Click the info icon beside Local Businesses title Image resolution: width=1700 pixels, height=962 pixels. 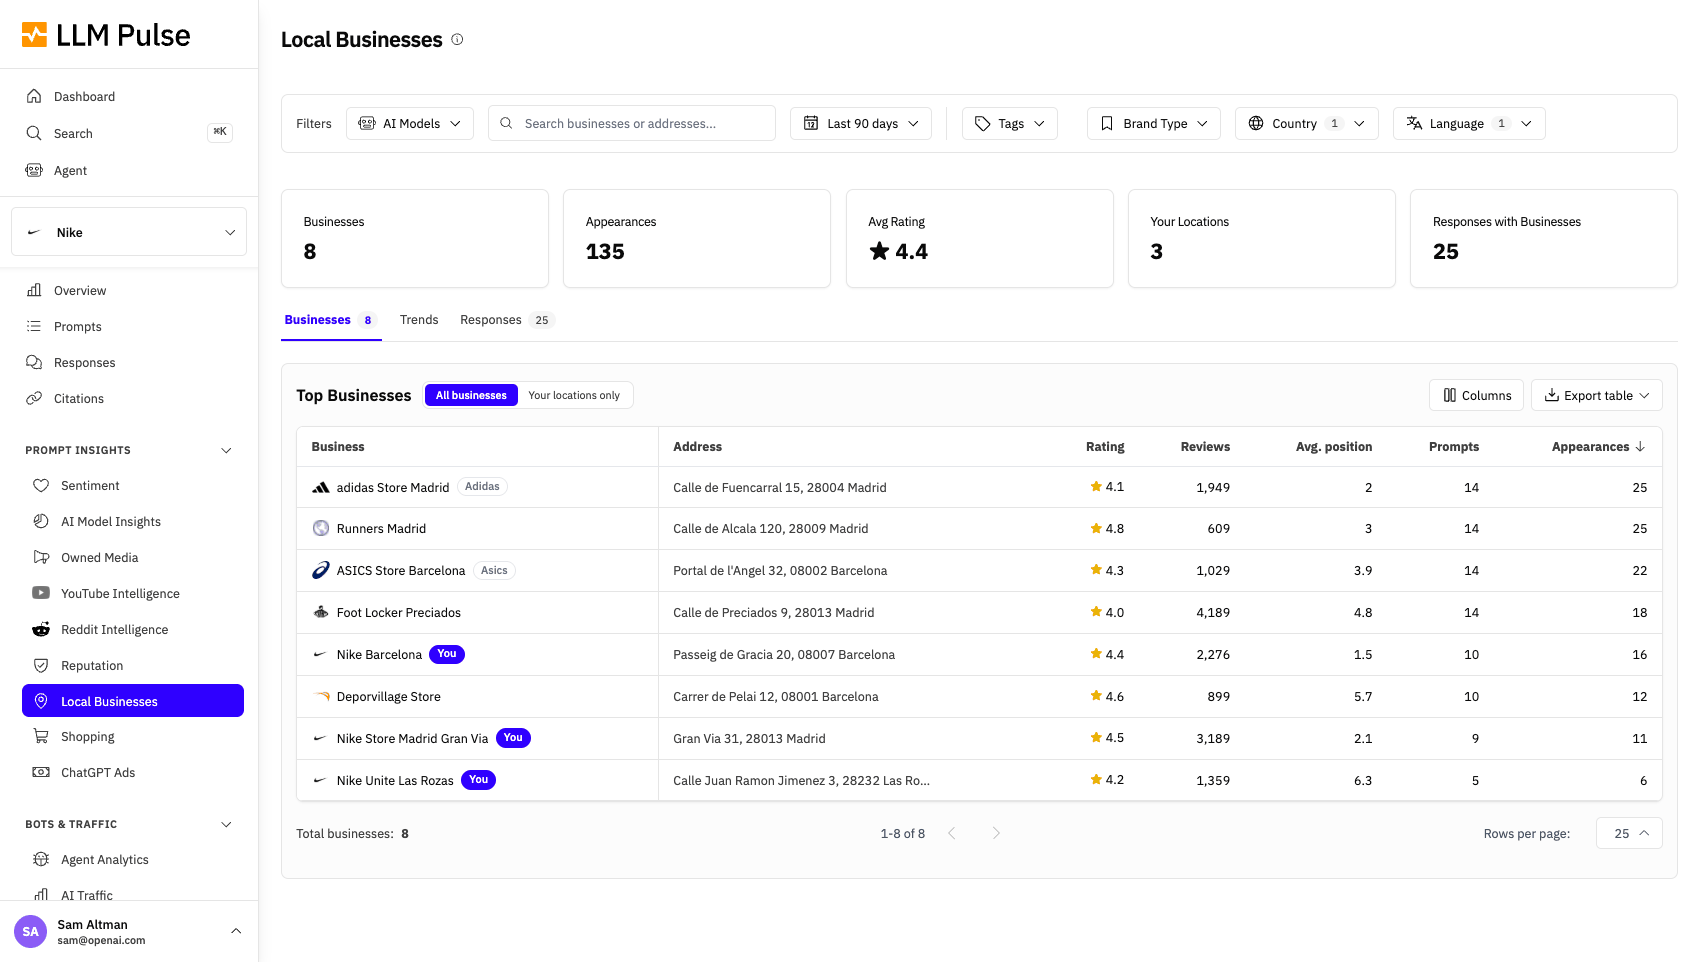pos(457,40)
